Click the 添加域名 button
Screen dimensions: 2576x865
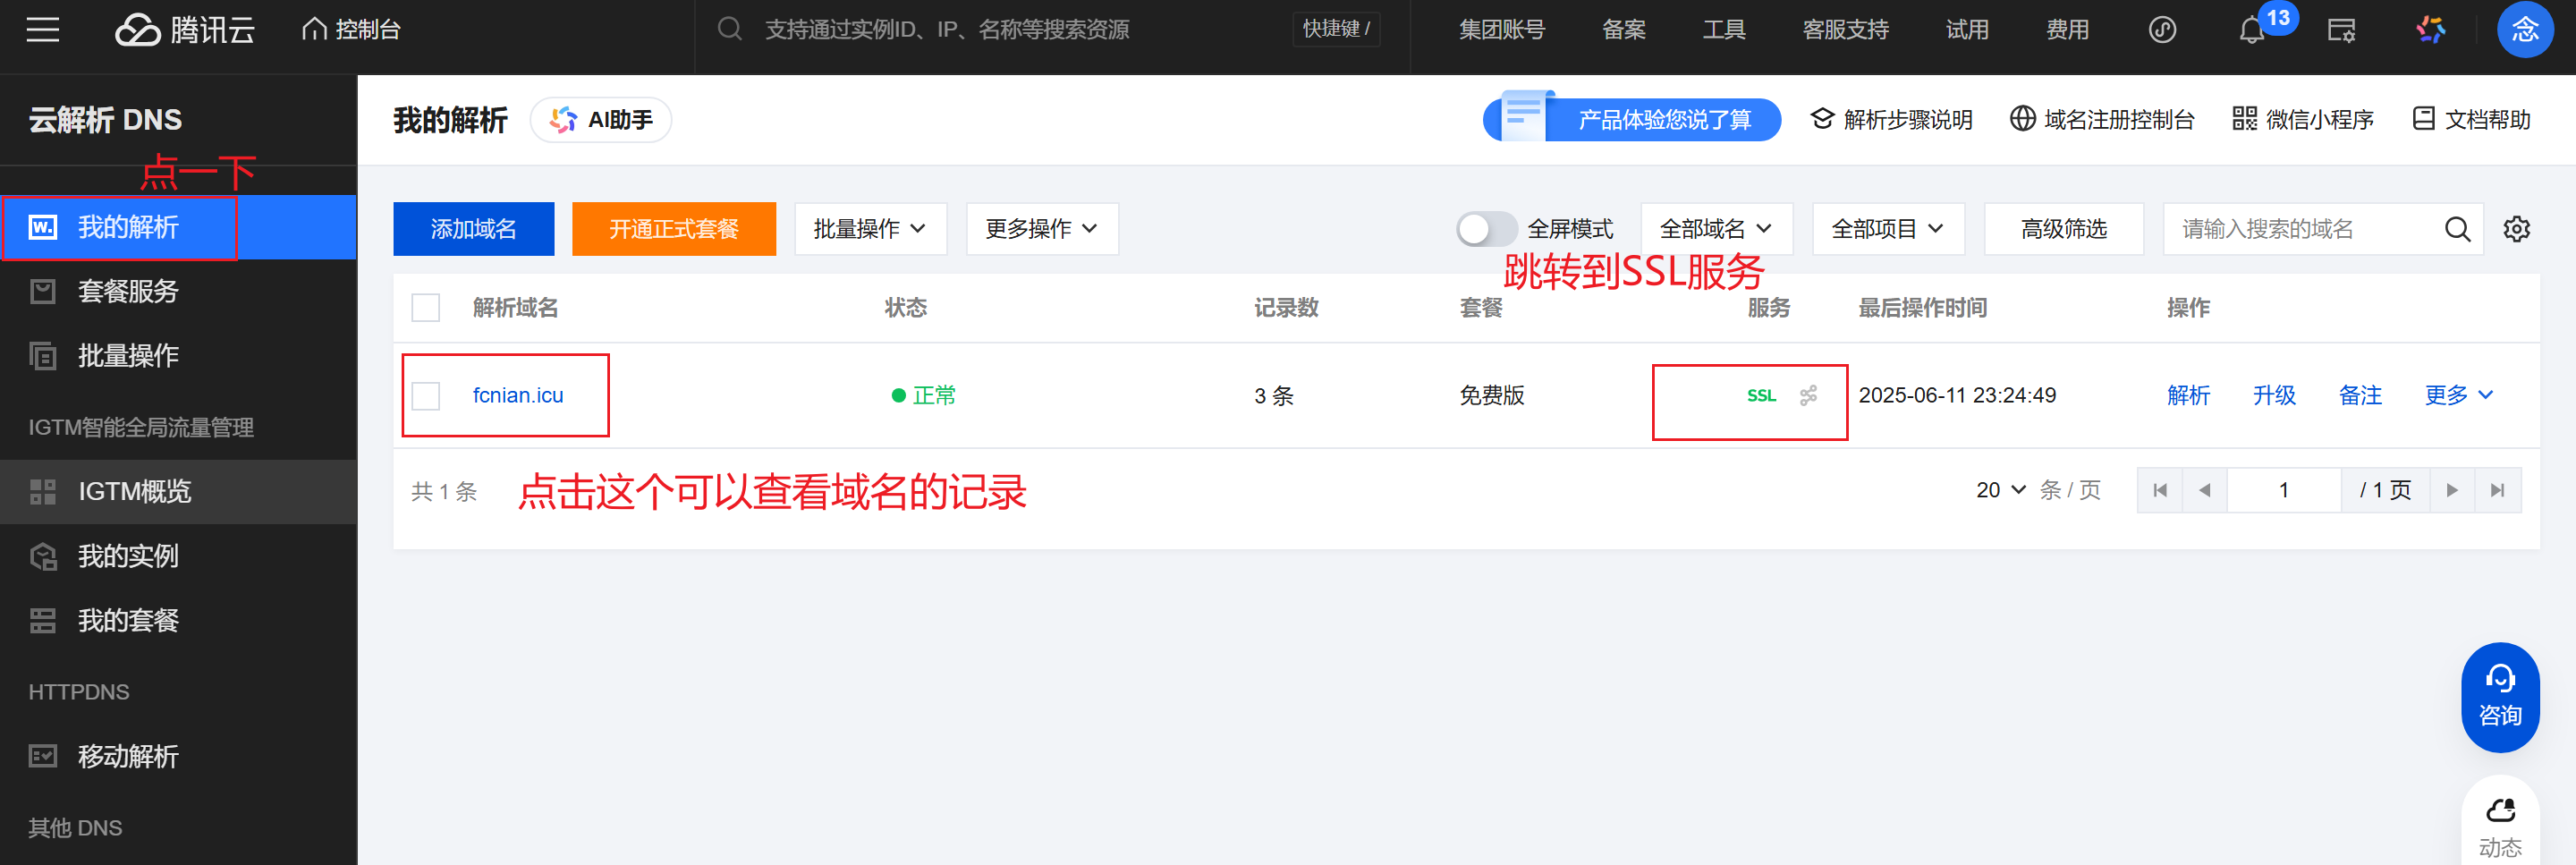coord(473,228)
